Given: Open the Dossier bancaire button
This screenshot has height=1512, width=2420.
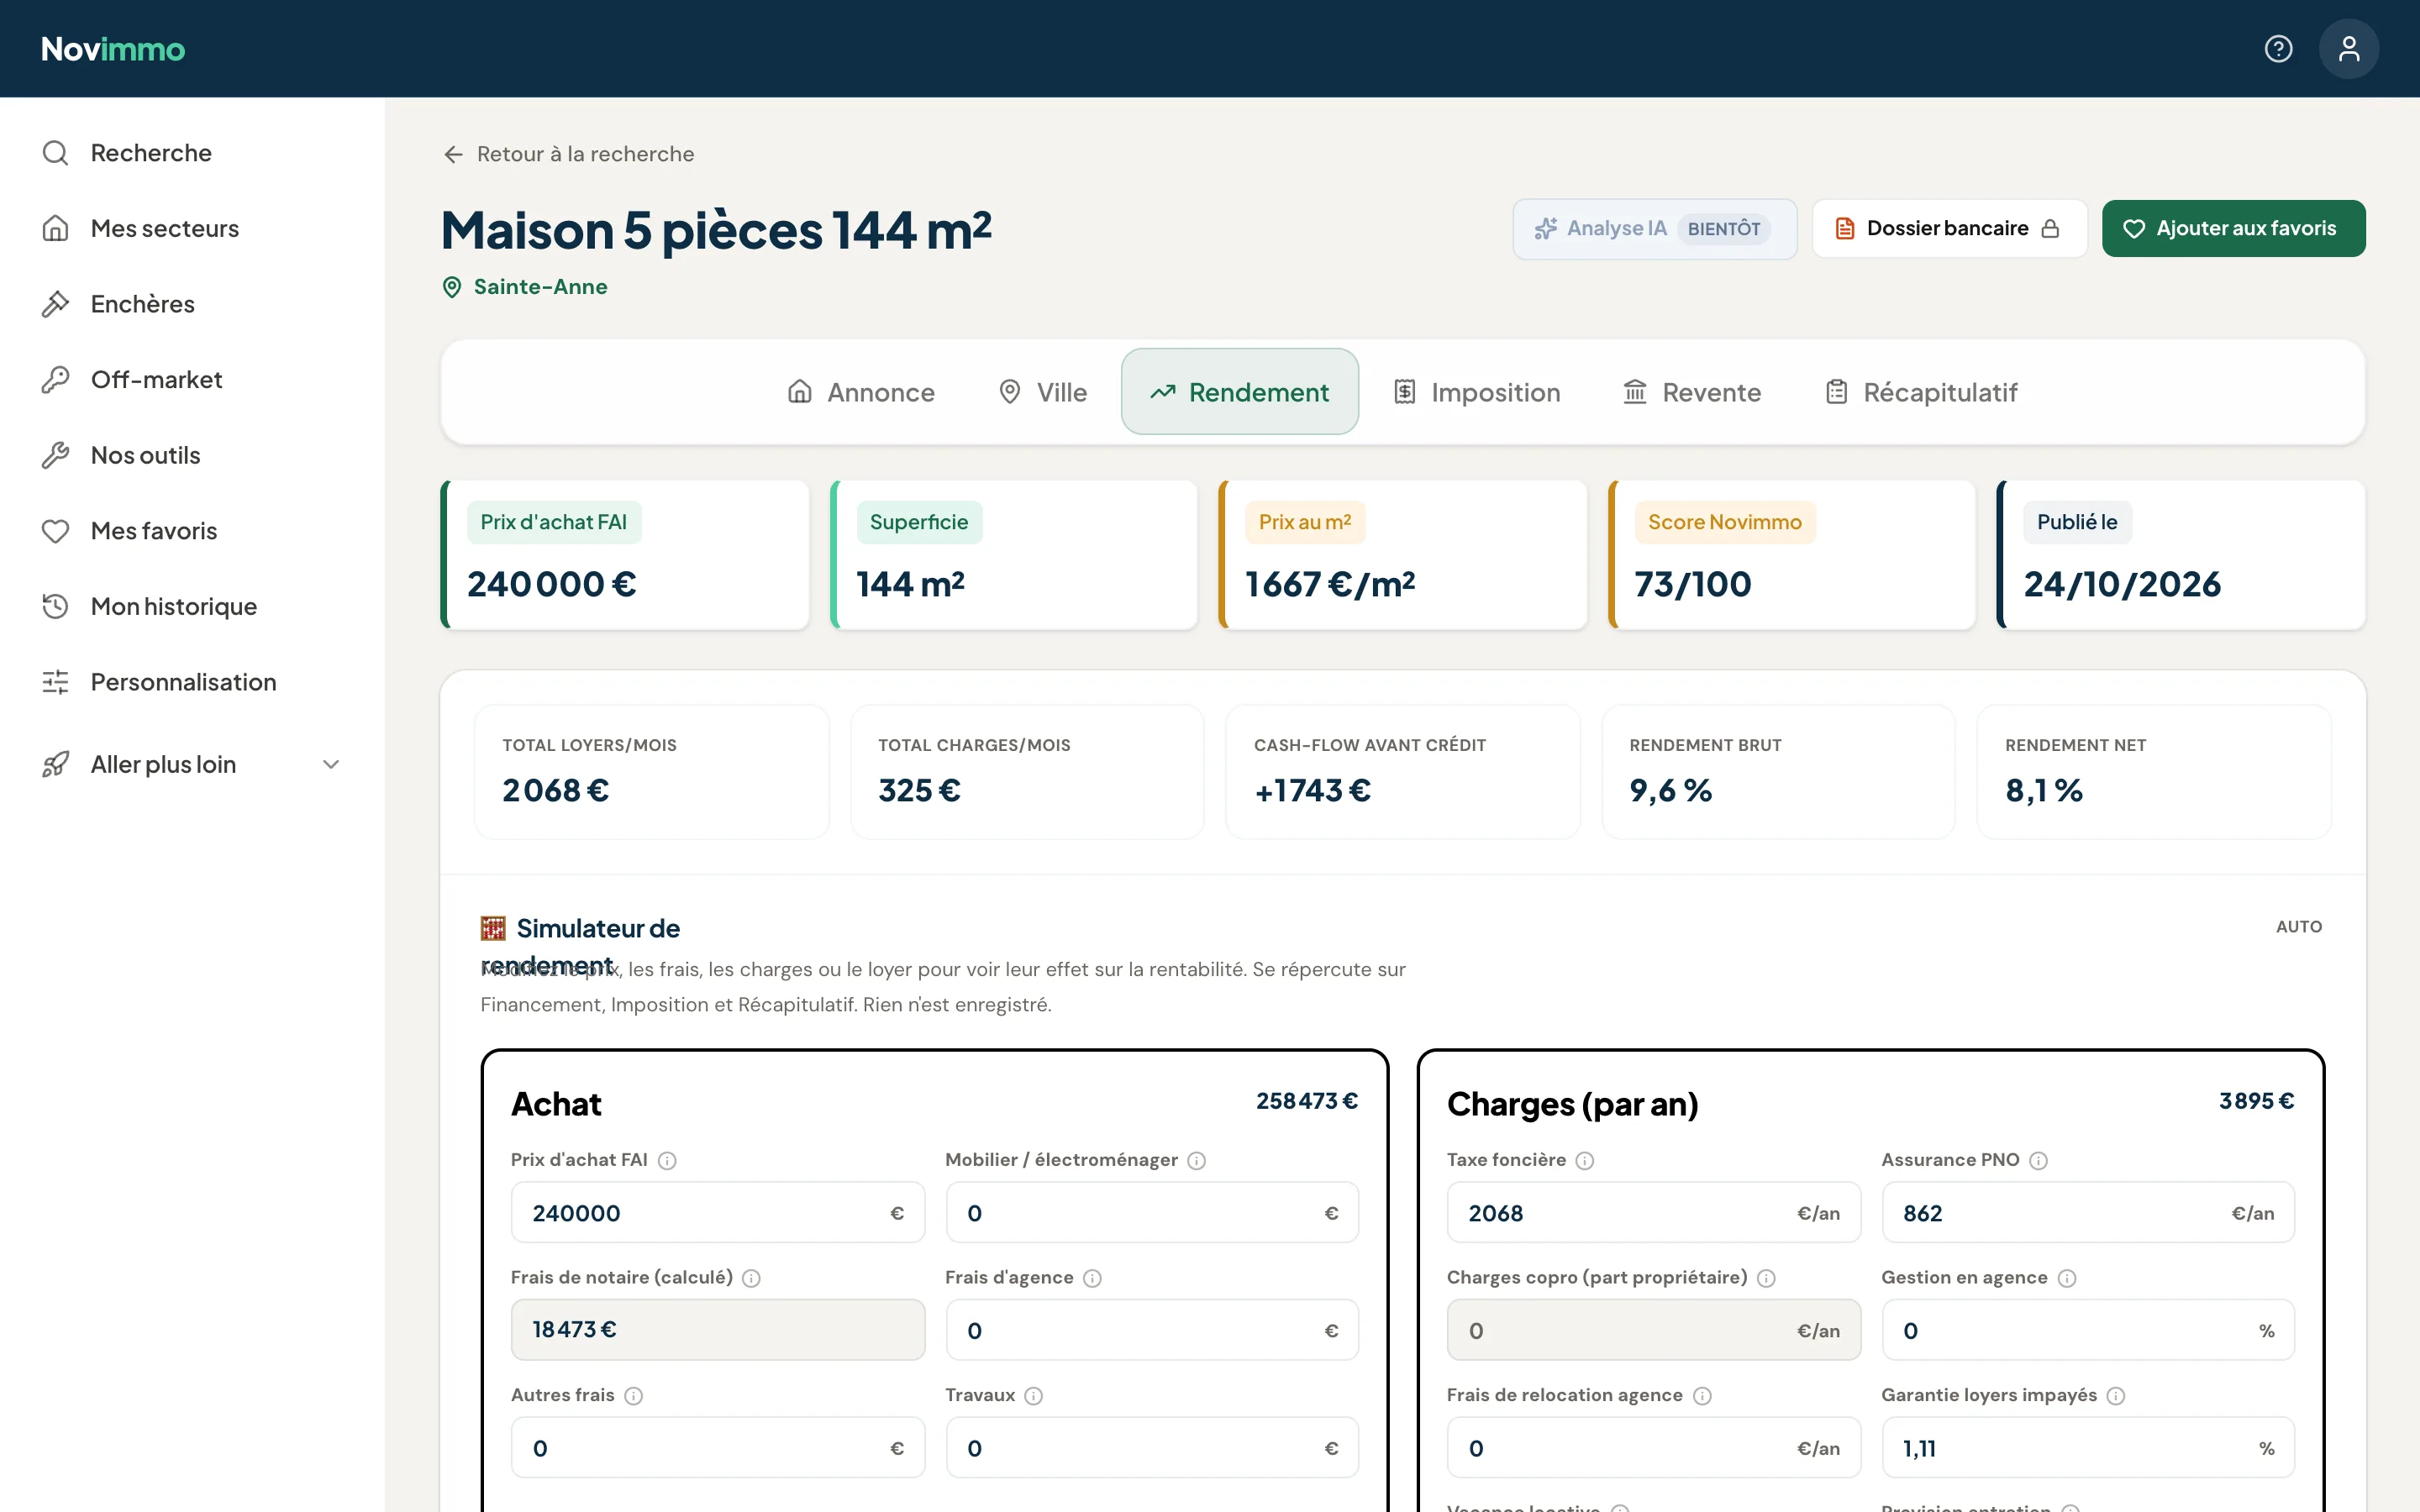Looking at the screenshot, I should pyautogui.click(x=1949, y=228).
